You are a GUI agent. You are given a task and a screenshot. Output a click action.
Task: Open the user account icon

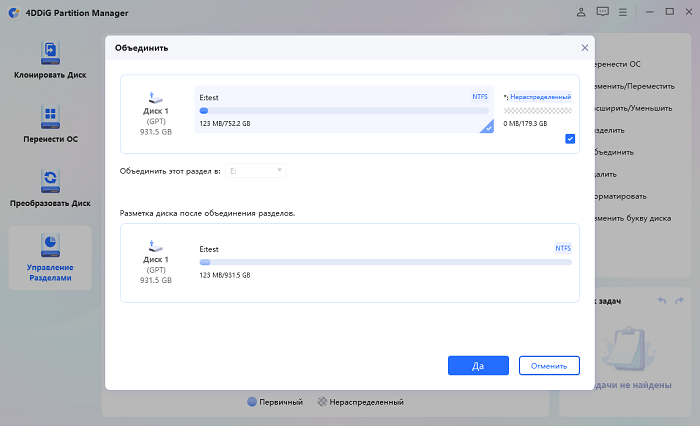tap(581, 12)
